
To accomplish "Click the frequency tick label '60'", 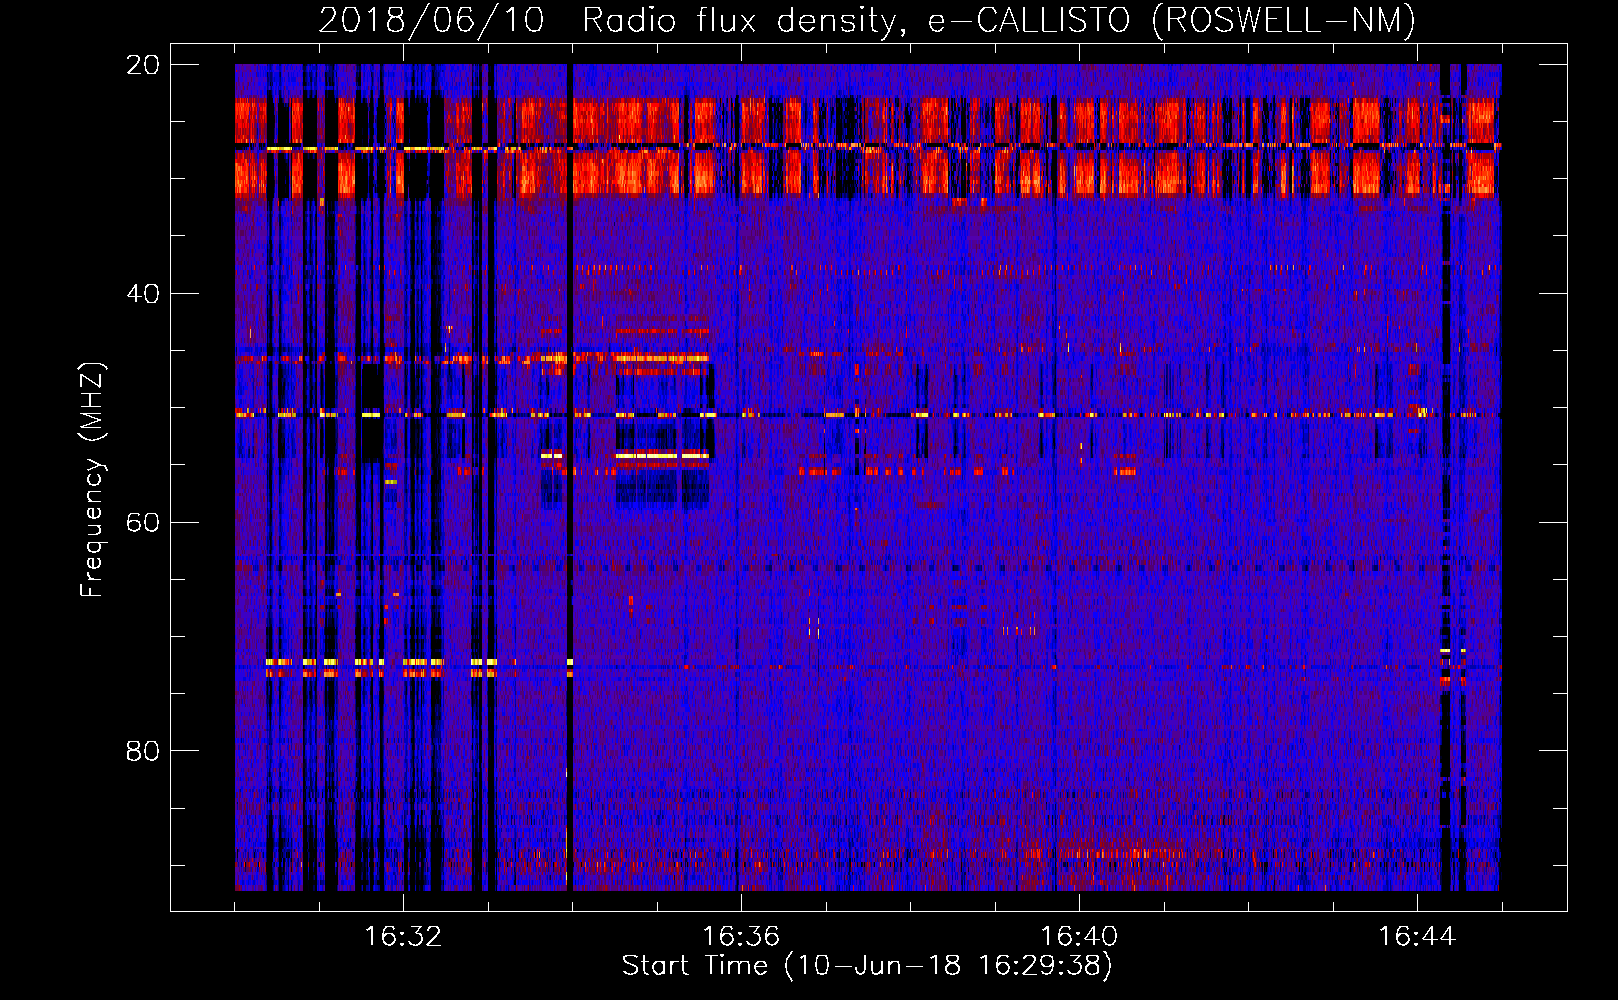I will (143, 522).
